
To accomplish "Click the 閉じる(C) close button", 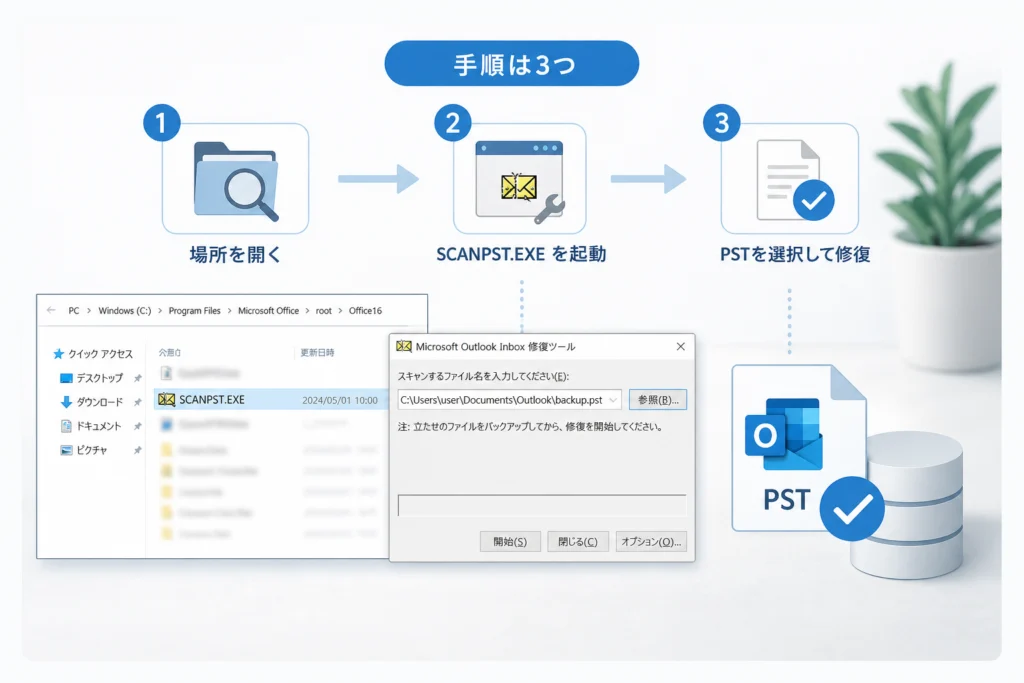I will pyautogui.click(x=577, y=541).
